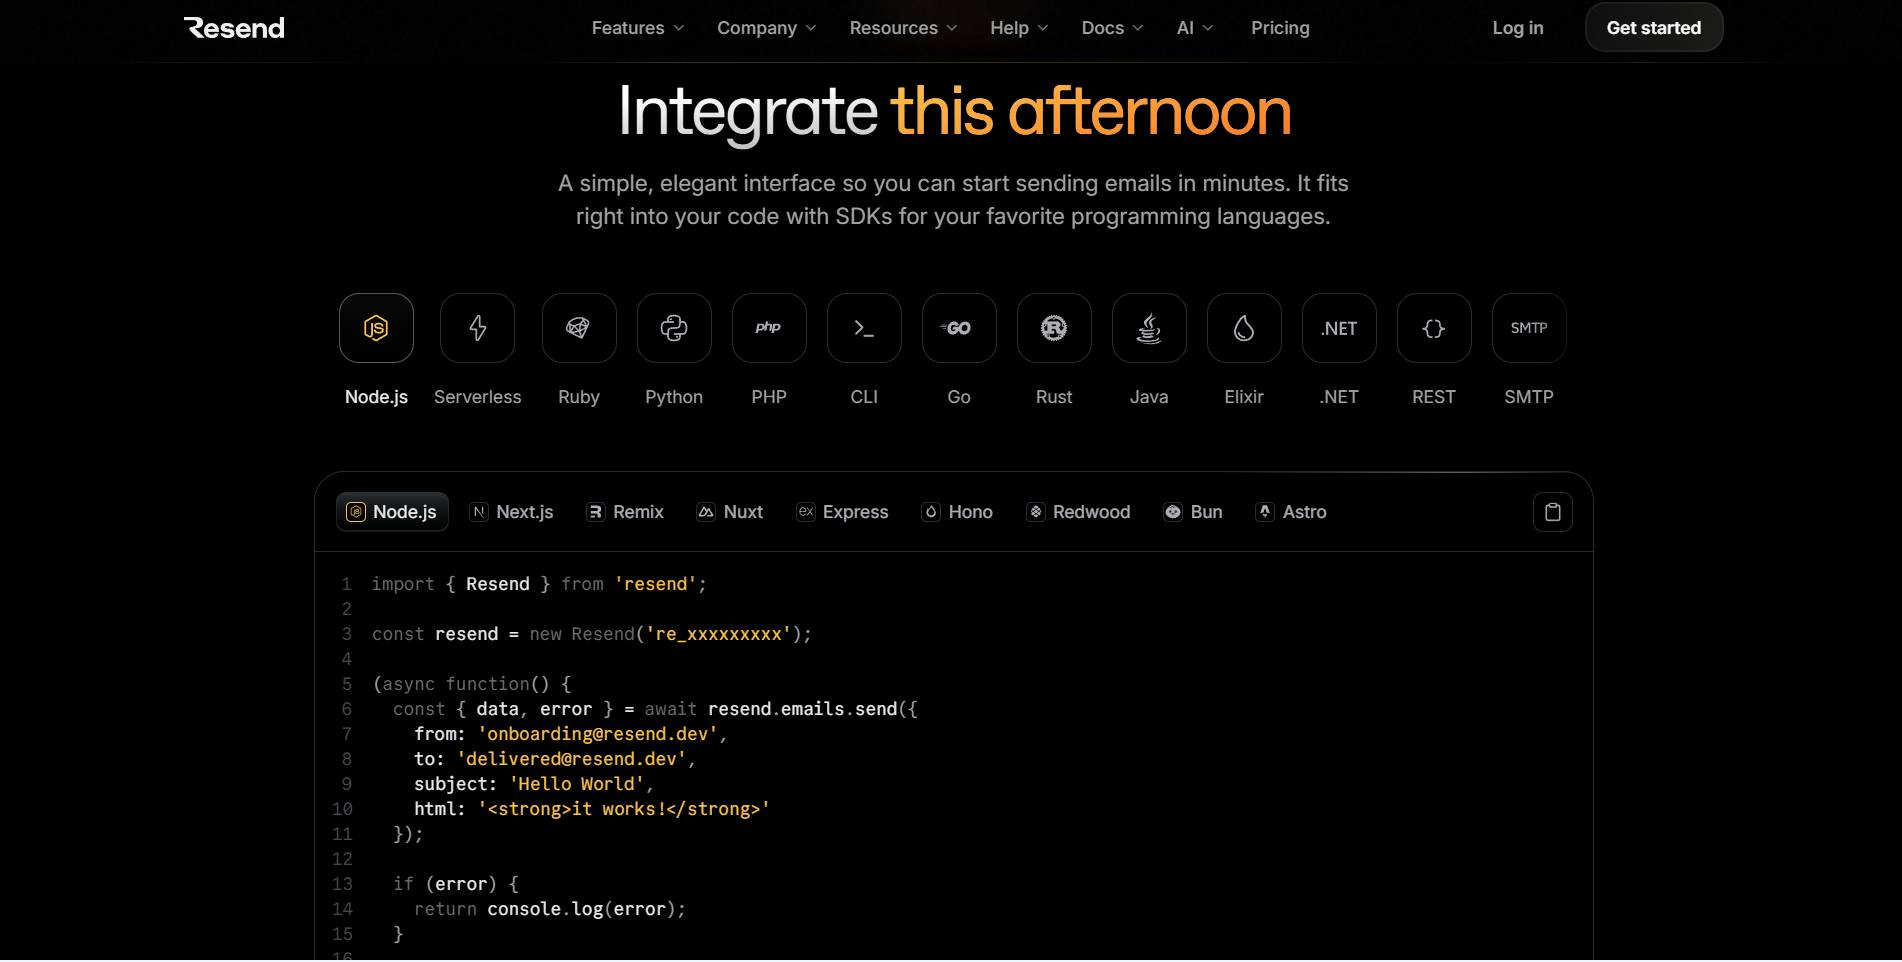1902x962 pixels.
Task: Open the Pricing page link
Action: tap(1280, 28)
